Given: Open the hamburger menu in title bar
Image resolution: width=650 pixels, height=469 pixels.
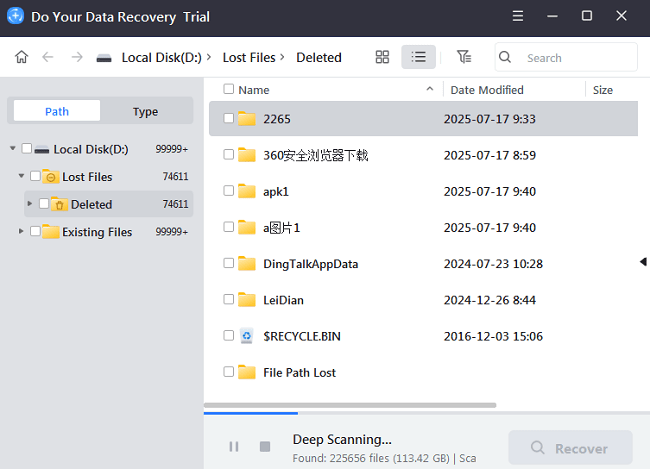Looking at the screenshot, I should (x=516, y=16).
